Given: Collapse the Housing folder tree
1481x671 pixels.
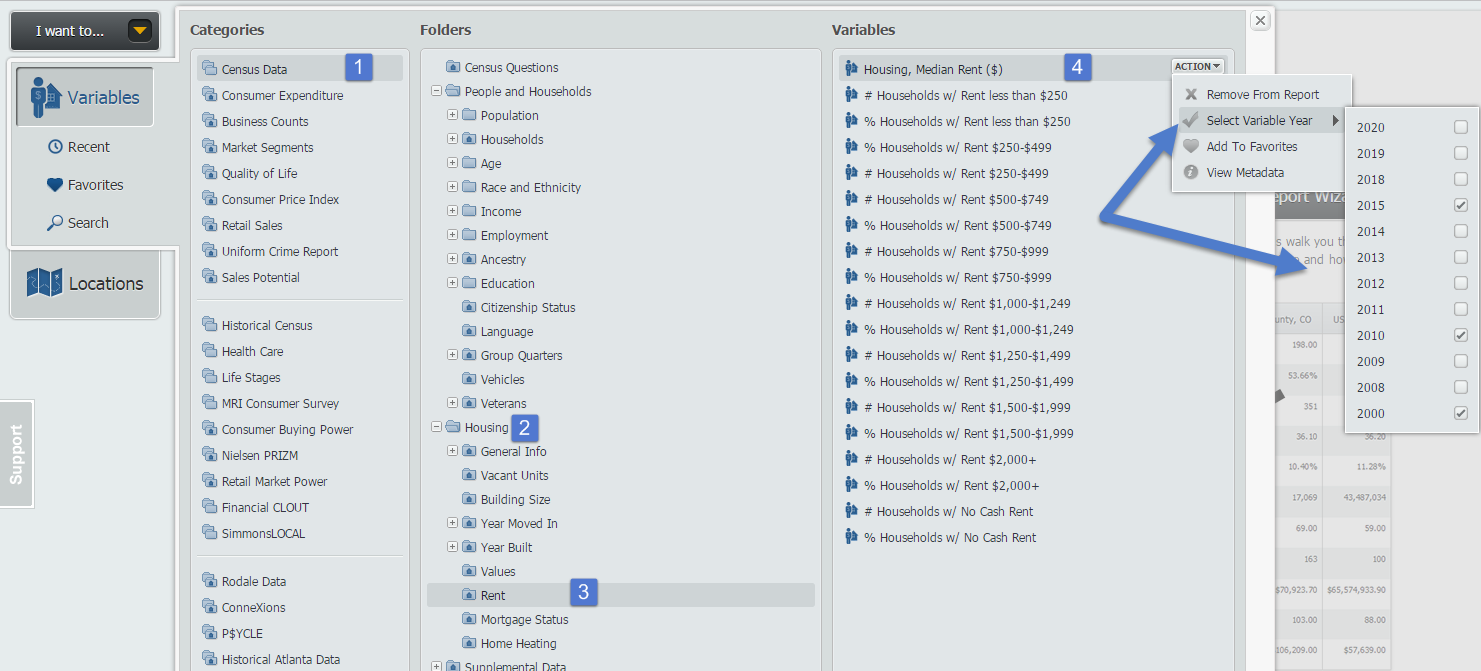Looking at the screenshot, I should [x=436, y=427].
